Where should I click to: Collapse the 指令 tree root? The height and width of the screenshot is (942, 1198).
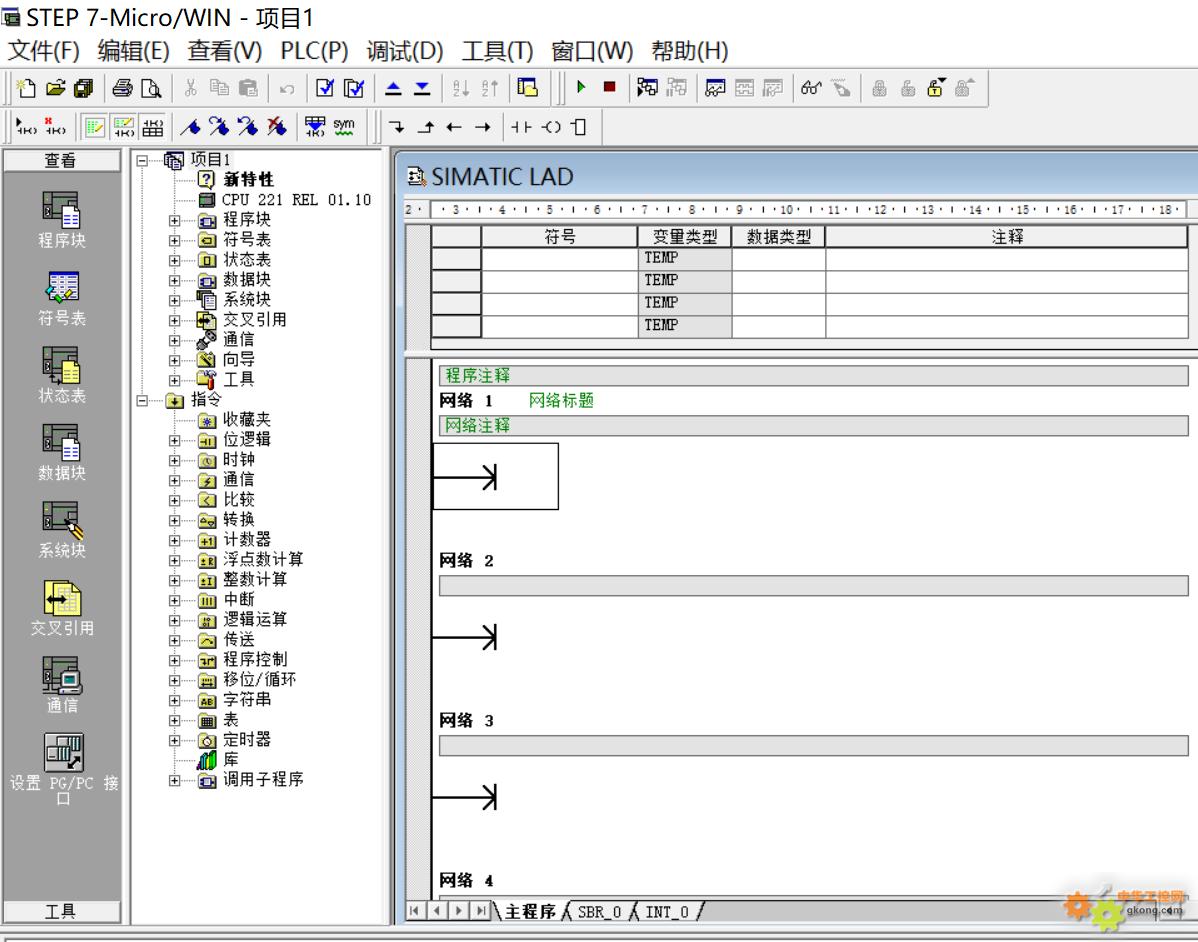coord(142,400)
